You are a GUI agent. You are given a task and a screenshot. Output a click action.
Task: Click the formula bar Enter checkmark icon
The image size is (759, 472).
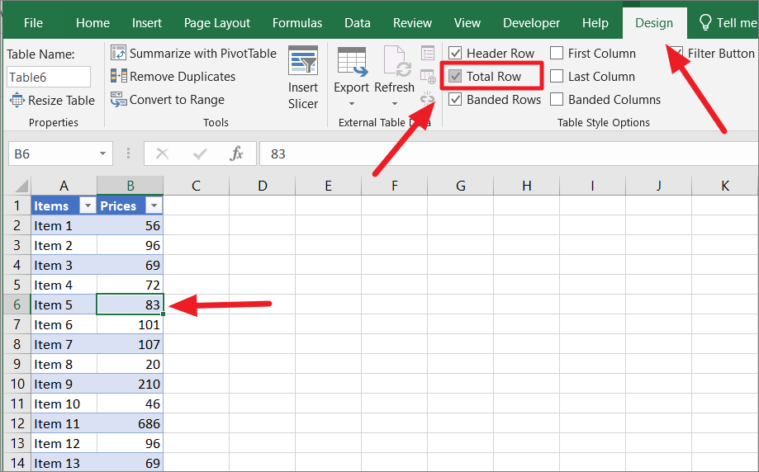199,154
